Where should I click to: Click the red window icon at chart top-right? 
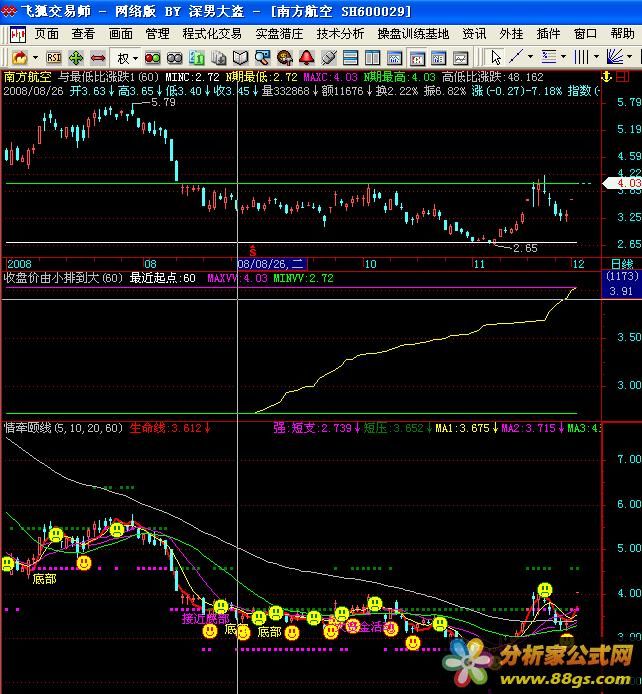622,77
